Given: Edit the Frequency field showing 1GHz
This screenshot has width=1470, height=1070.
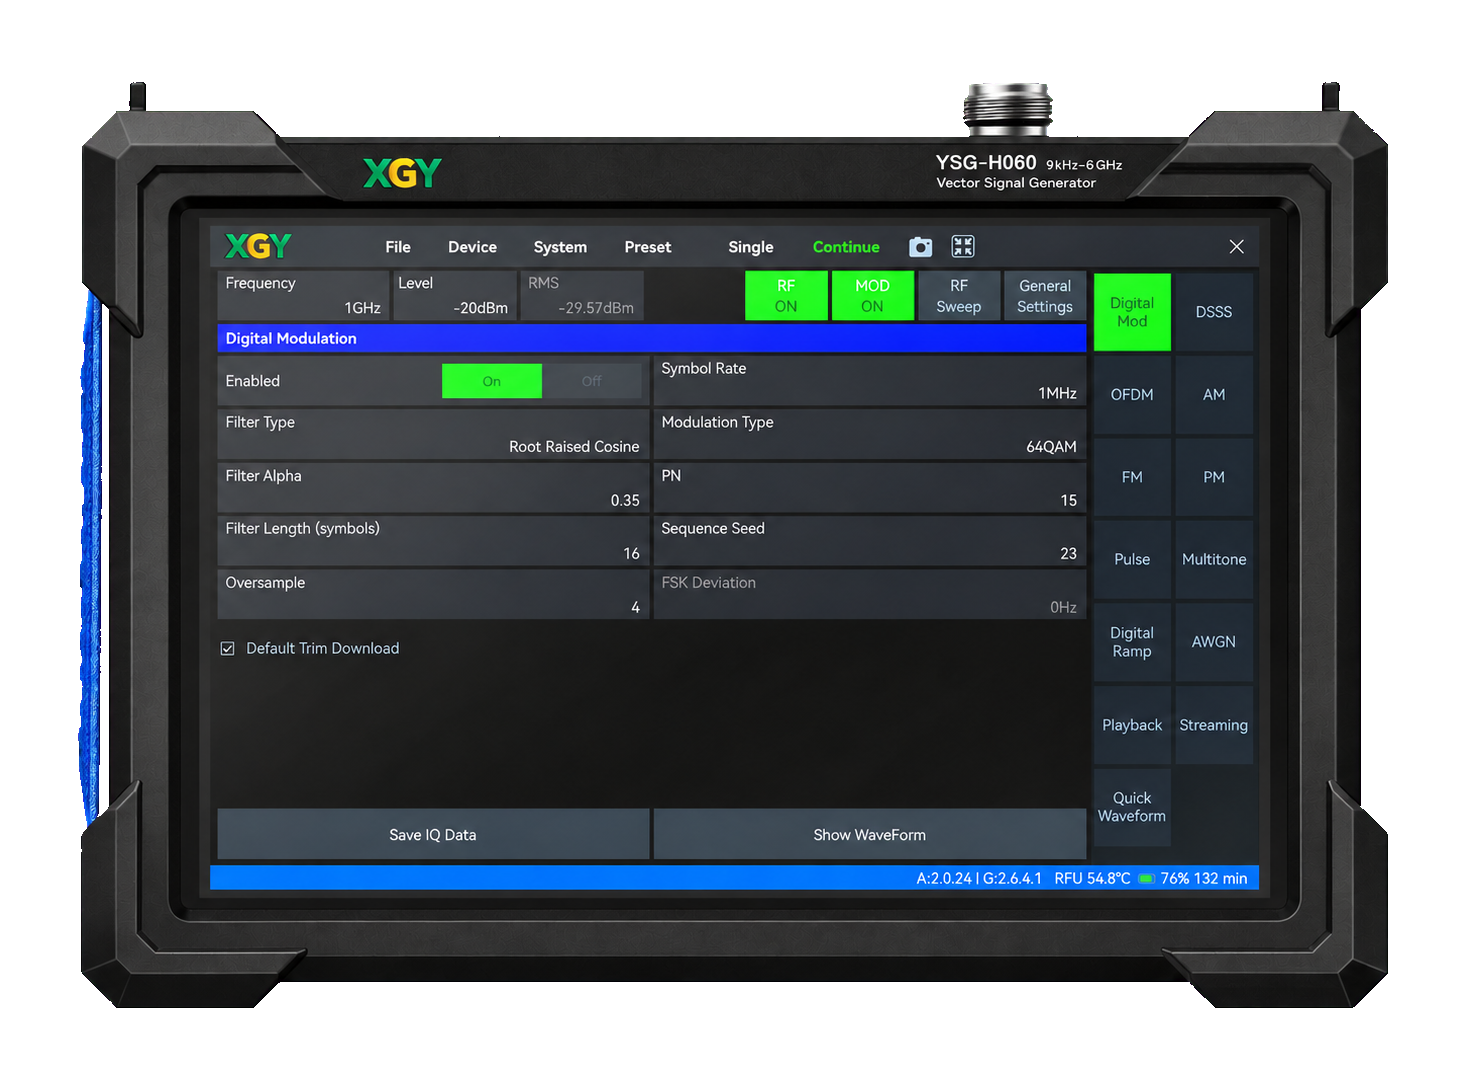Looking at the screenshot, I should 303,296.
